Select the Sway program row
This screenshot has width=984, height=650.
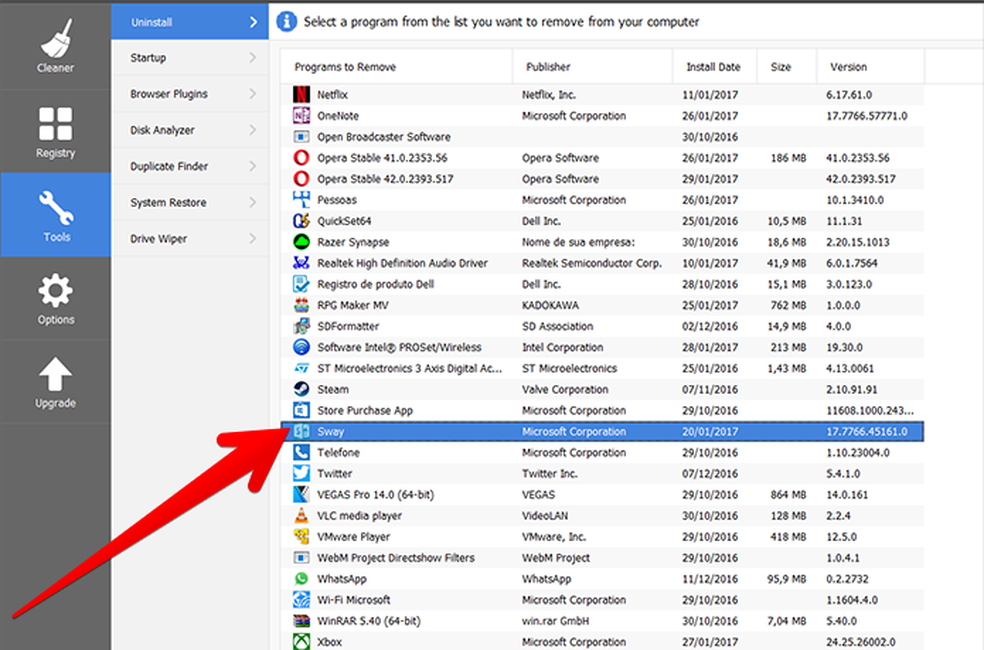(x=600, y=432)
